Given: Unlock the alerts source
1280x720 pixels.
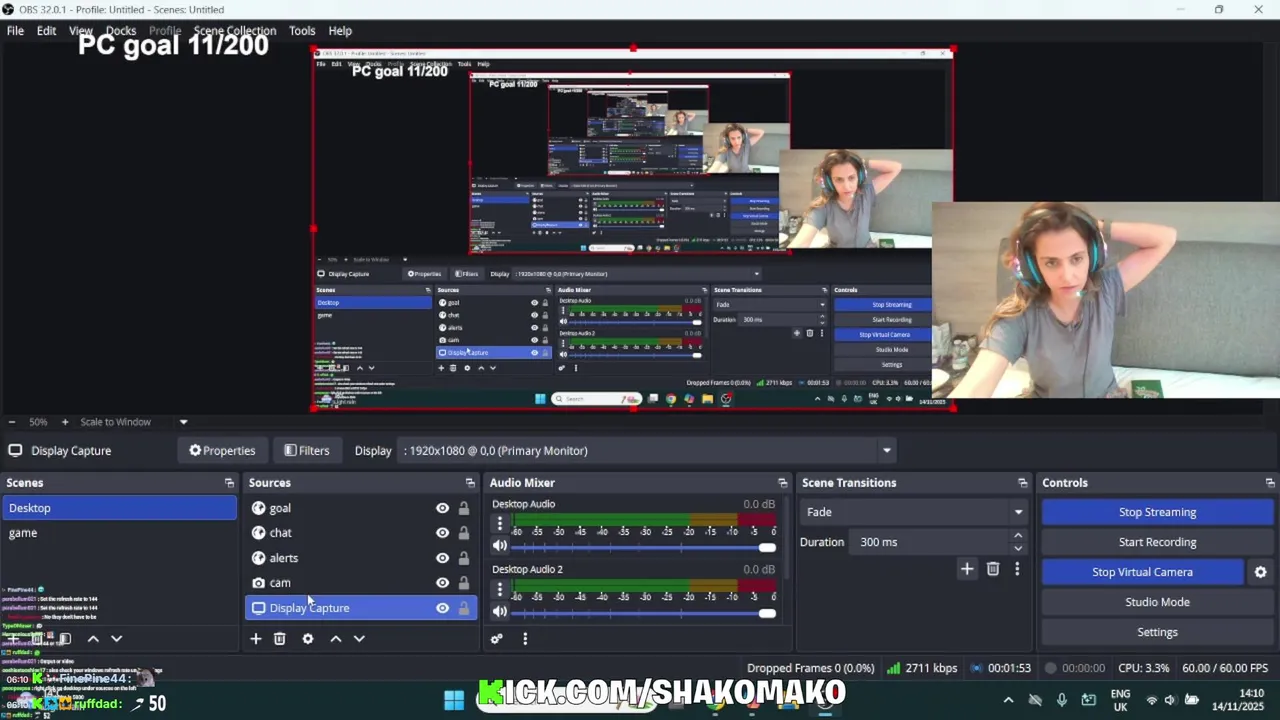Looking at the screenshot, I should [x=464, y=558].
